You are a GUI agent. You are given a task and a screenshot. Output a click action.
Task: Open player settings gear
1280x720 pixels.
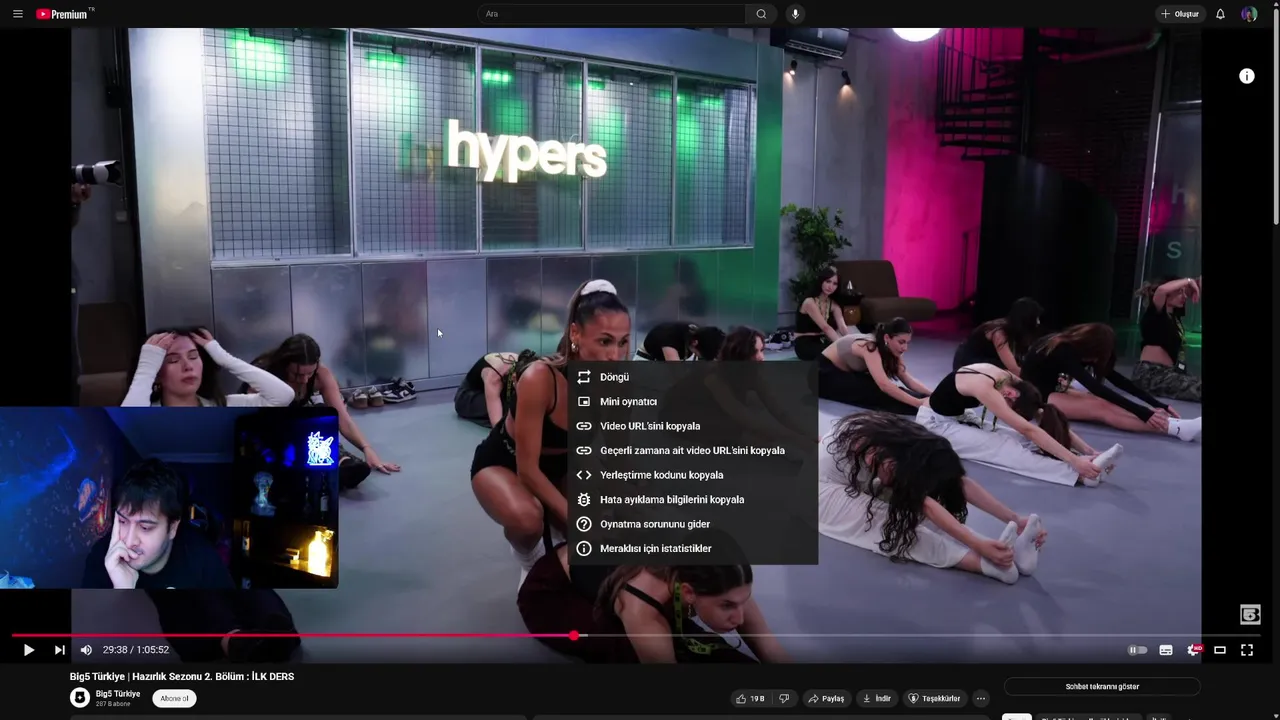click(1193, 650)
